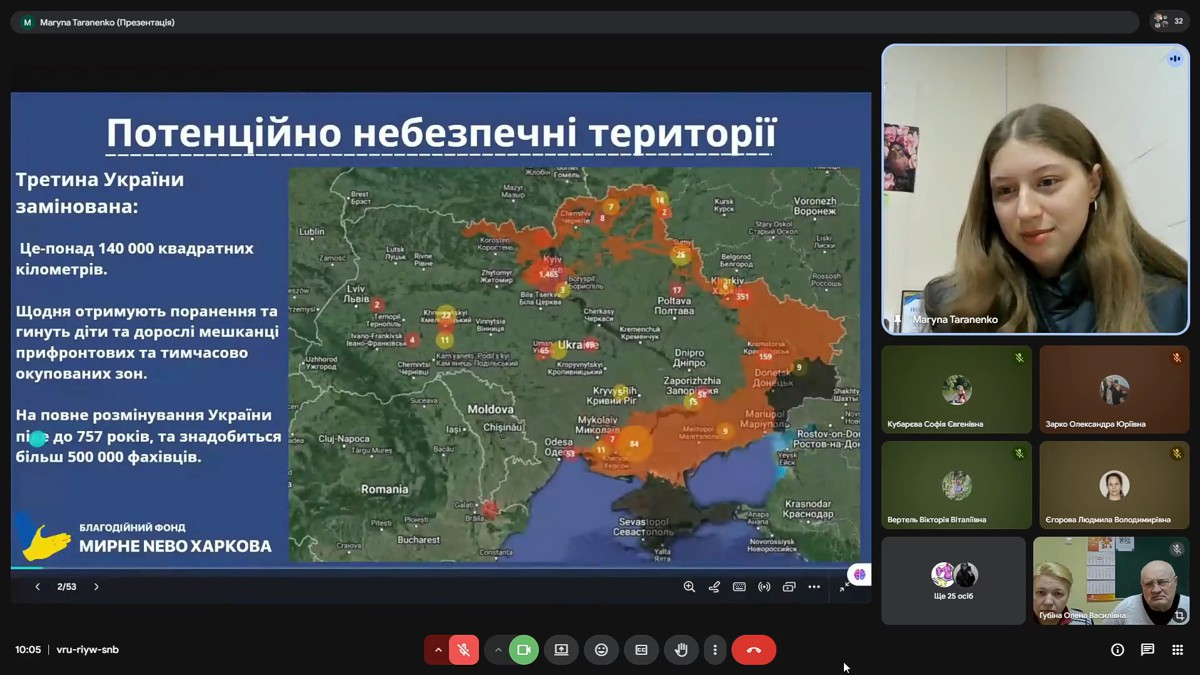Screen dimensions: 1200x675
Task: Open slide toolbar three-dot more menu
Action: 814,587
